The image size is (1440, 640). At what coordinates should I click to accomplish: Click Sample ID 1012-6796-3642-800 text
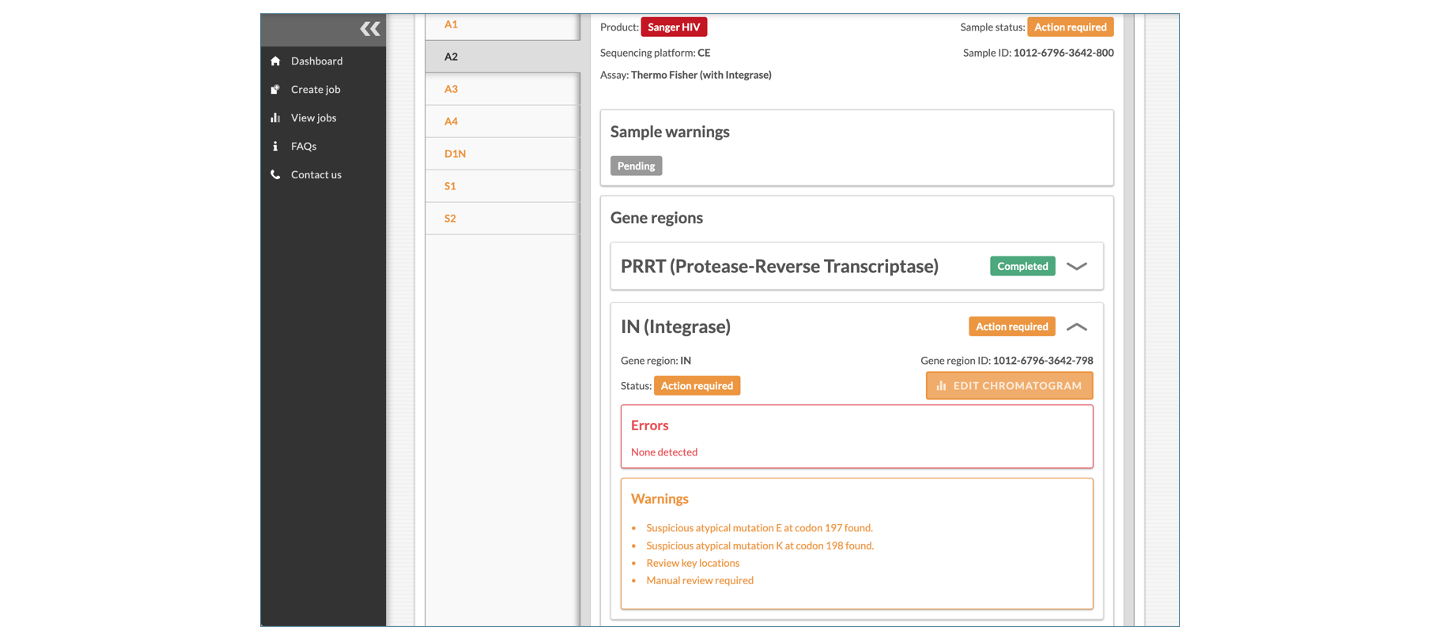(x=1038, y=53)
